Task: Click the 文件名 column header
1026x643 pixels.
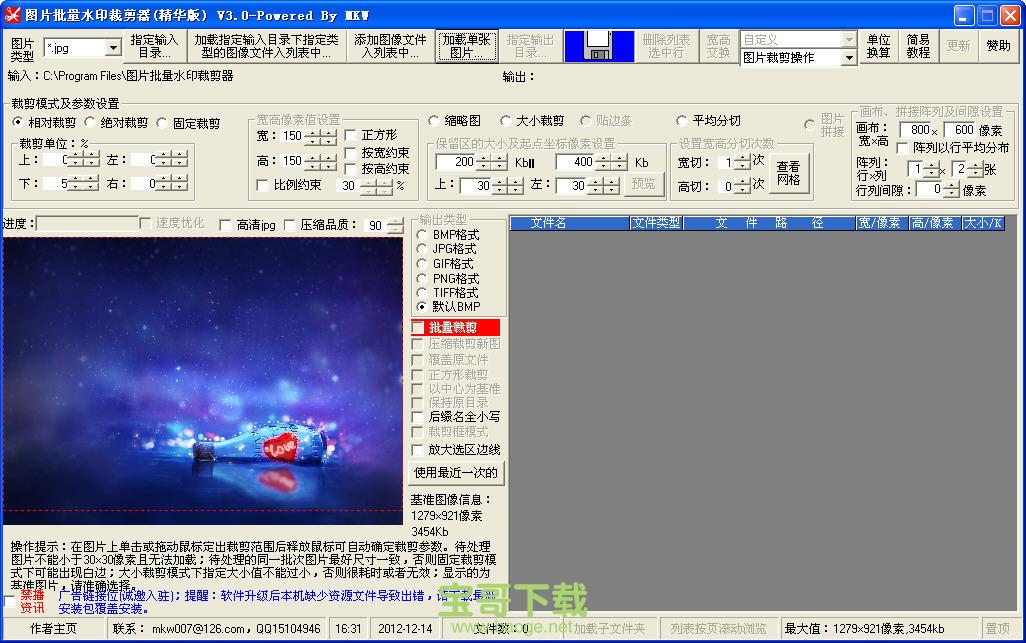Action: 548,223
